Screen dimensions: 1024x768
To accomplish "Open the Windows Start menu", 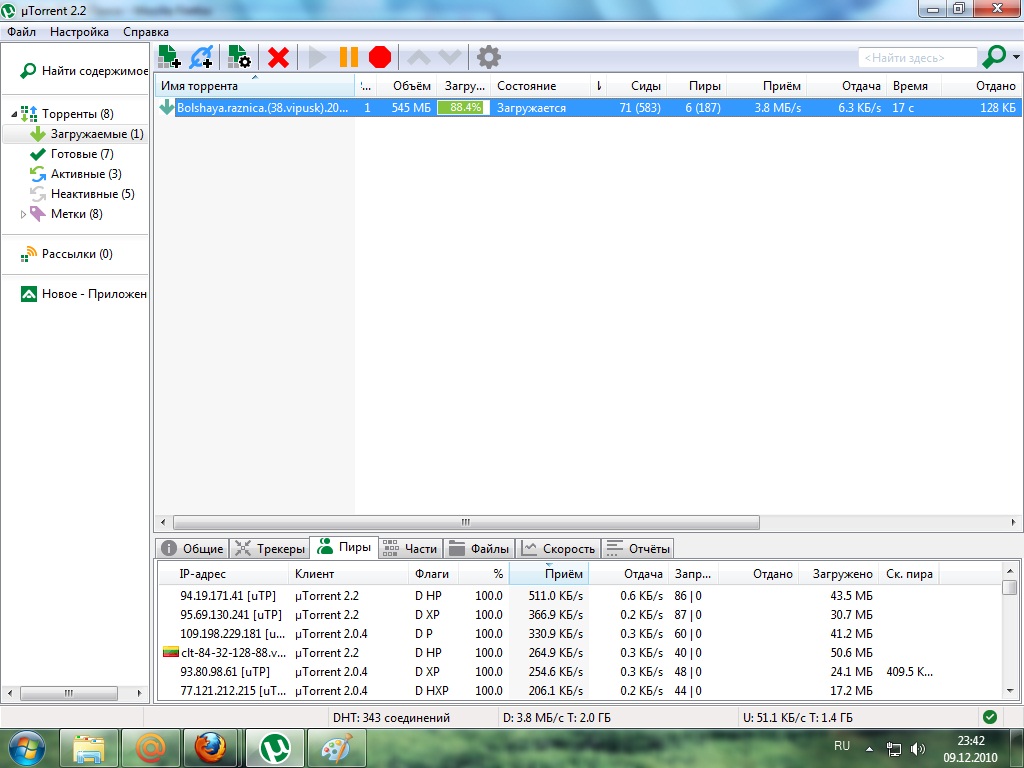I will [x=27, y=748].
